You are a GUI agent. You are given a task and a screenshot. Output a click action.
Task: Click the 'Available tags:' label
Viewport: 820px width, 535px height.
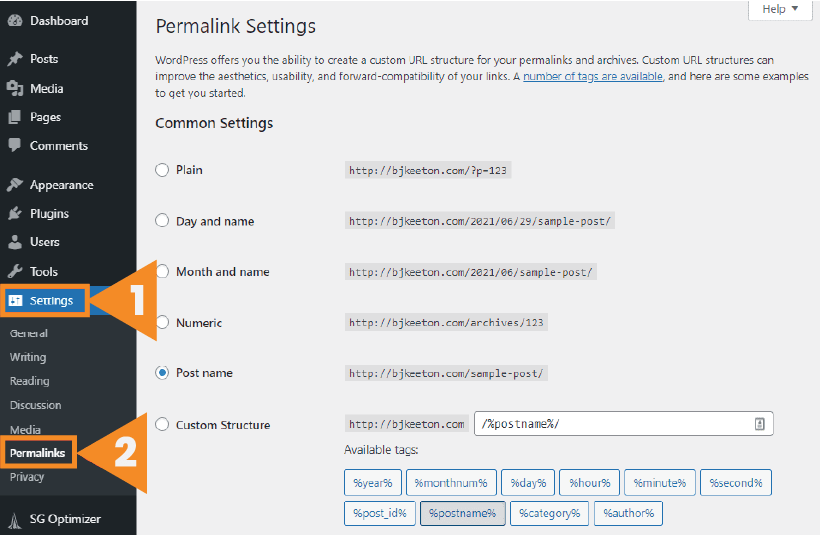tap(381, 450)
